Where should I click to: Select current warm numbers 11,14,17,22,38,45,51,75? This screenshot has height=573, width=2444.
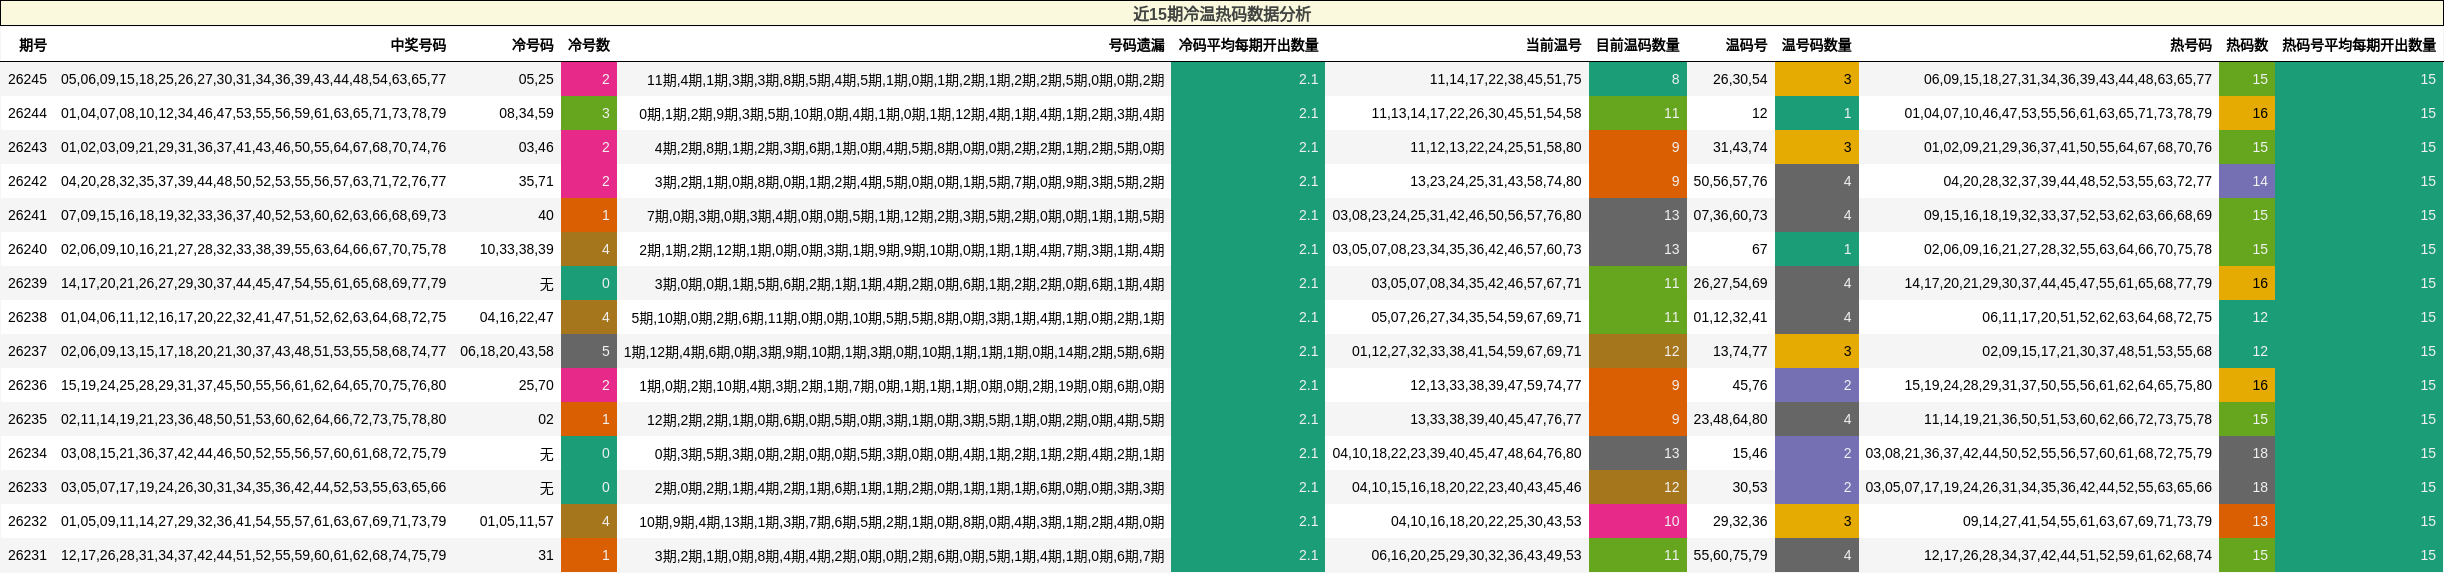pos(1505,79)
